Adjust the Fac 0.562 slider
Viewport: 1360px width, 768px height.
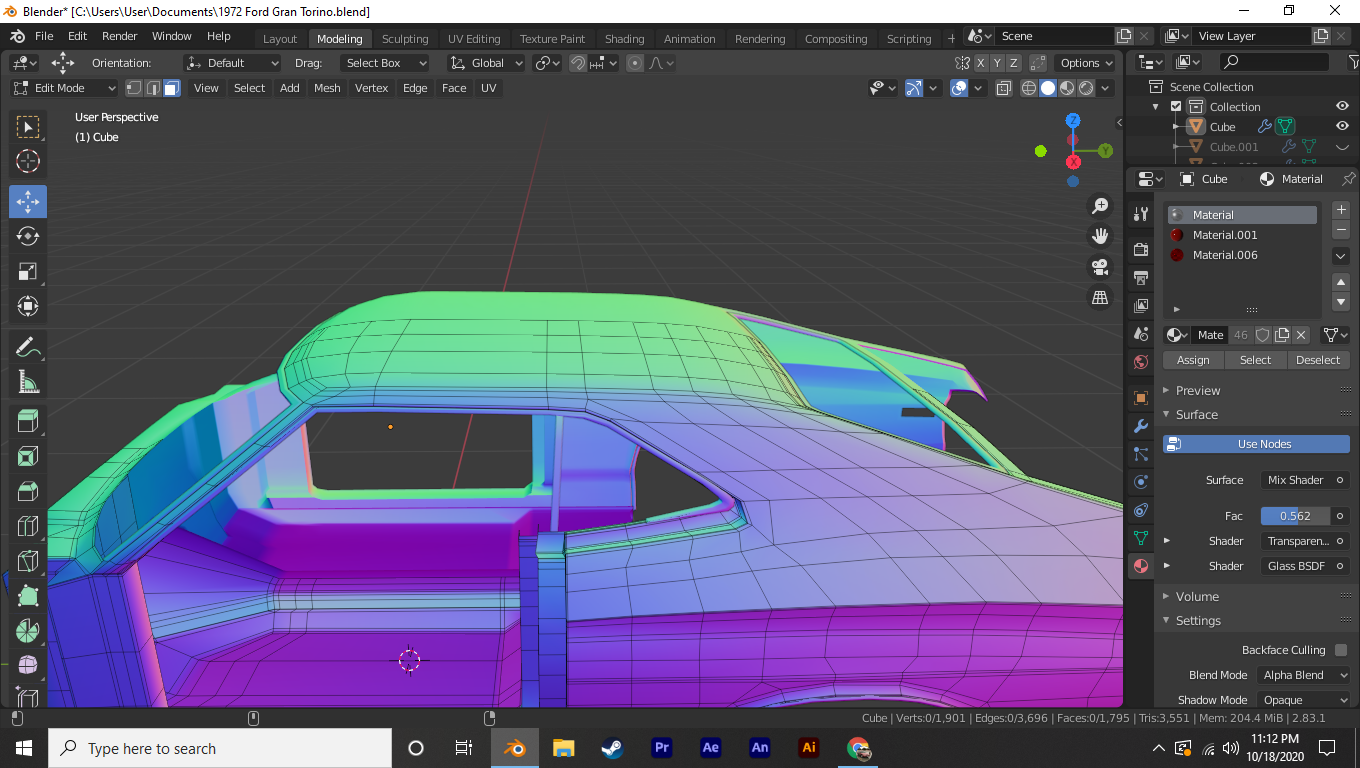[x=1295, y=516]
